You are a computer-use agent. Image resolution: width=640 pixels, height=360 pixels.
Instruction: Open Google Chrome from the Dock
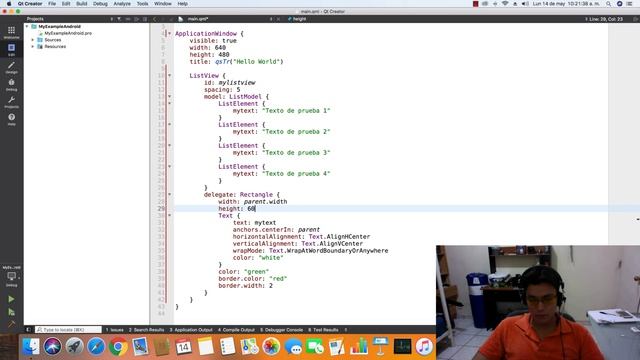[x=118, y=347]
